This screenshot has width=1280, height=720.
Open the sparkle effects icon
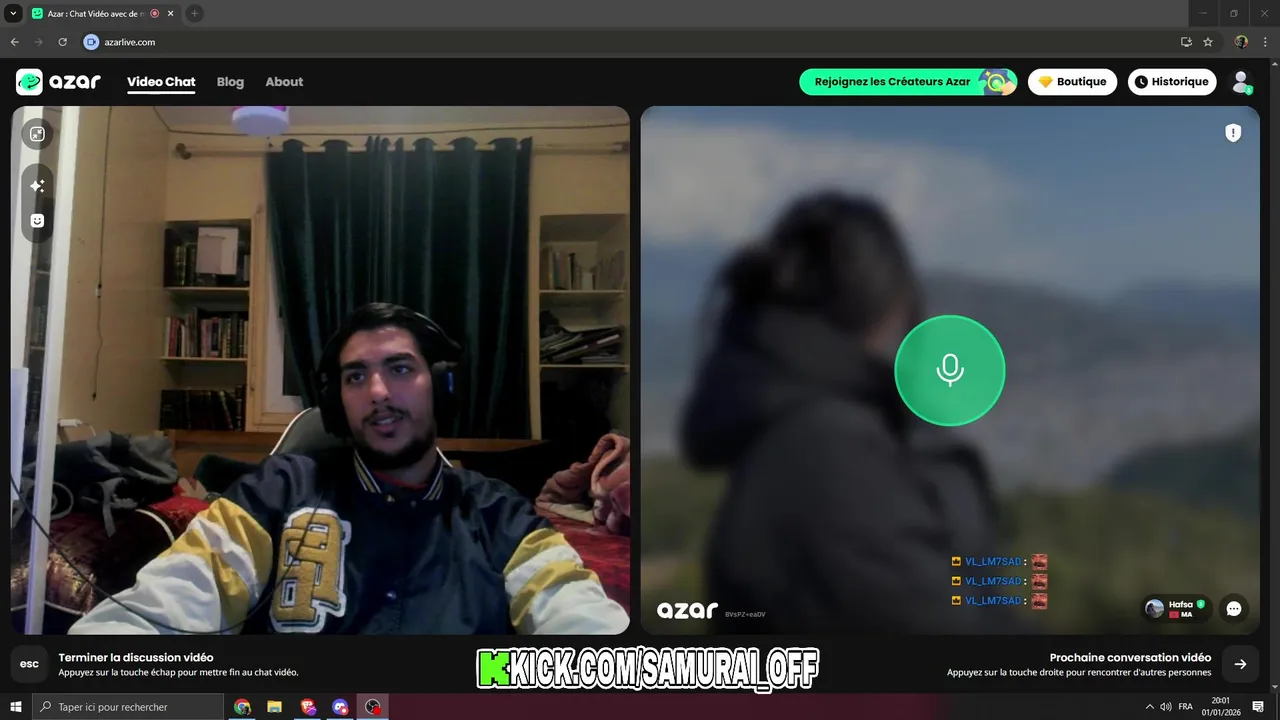pyautogui.click(x=37, y=186)
